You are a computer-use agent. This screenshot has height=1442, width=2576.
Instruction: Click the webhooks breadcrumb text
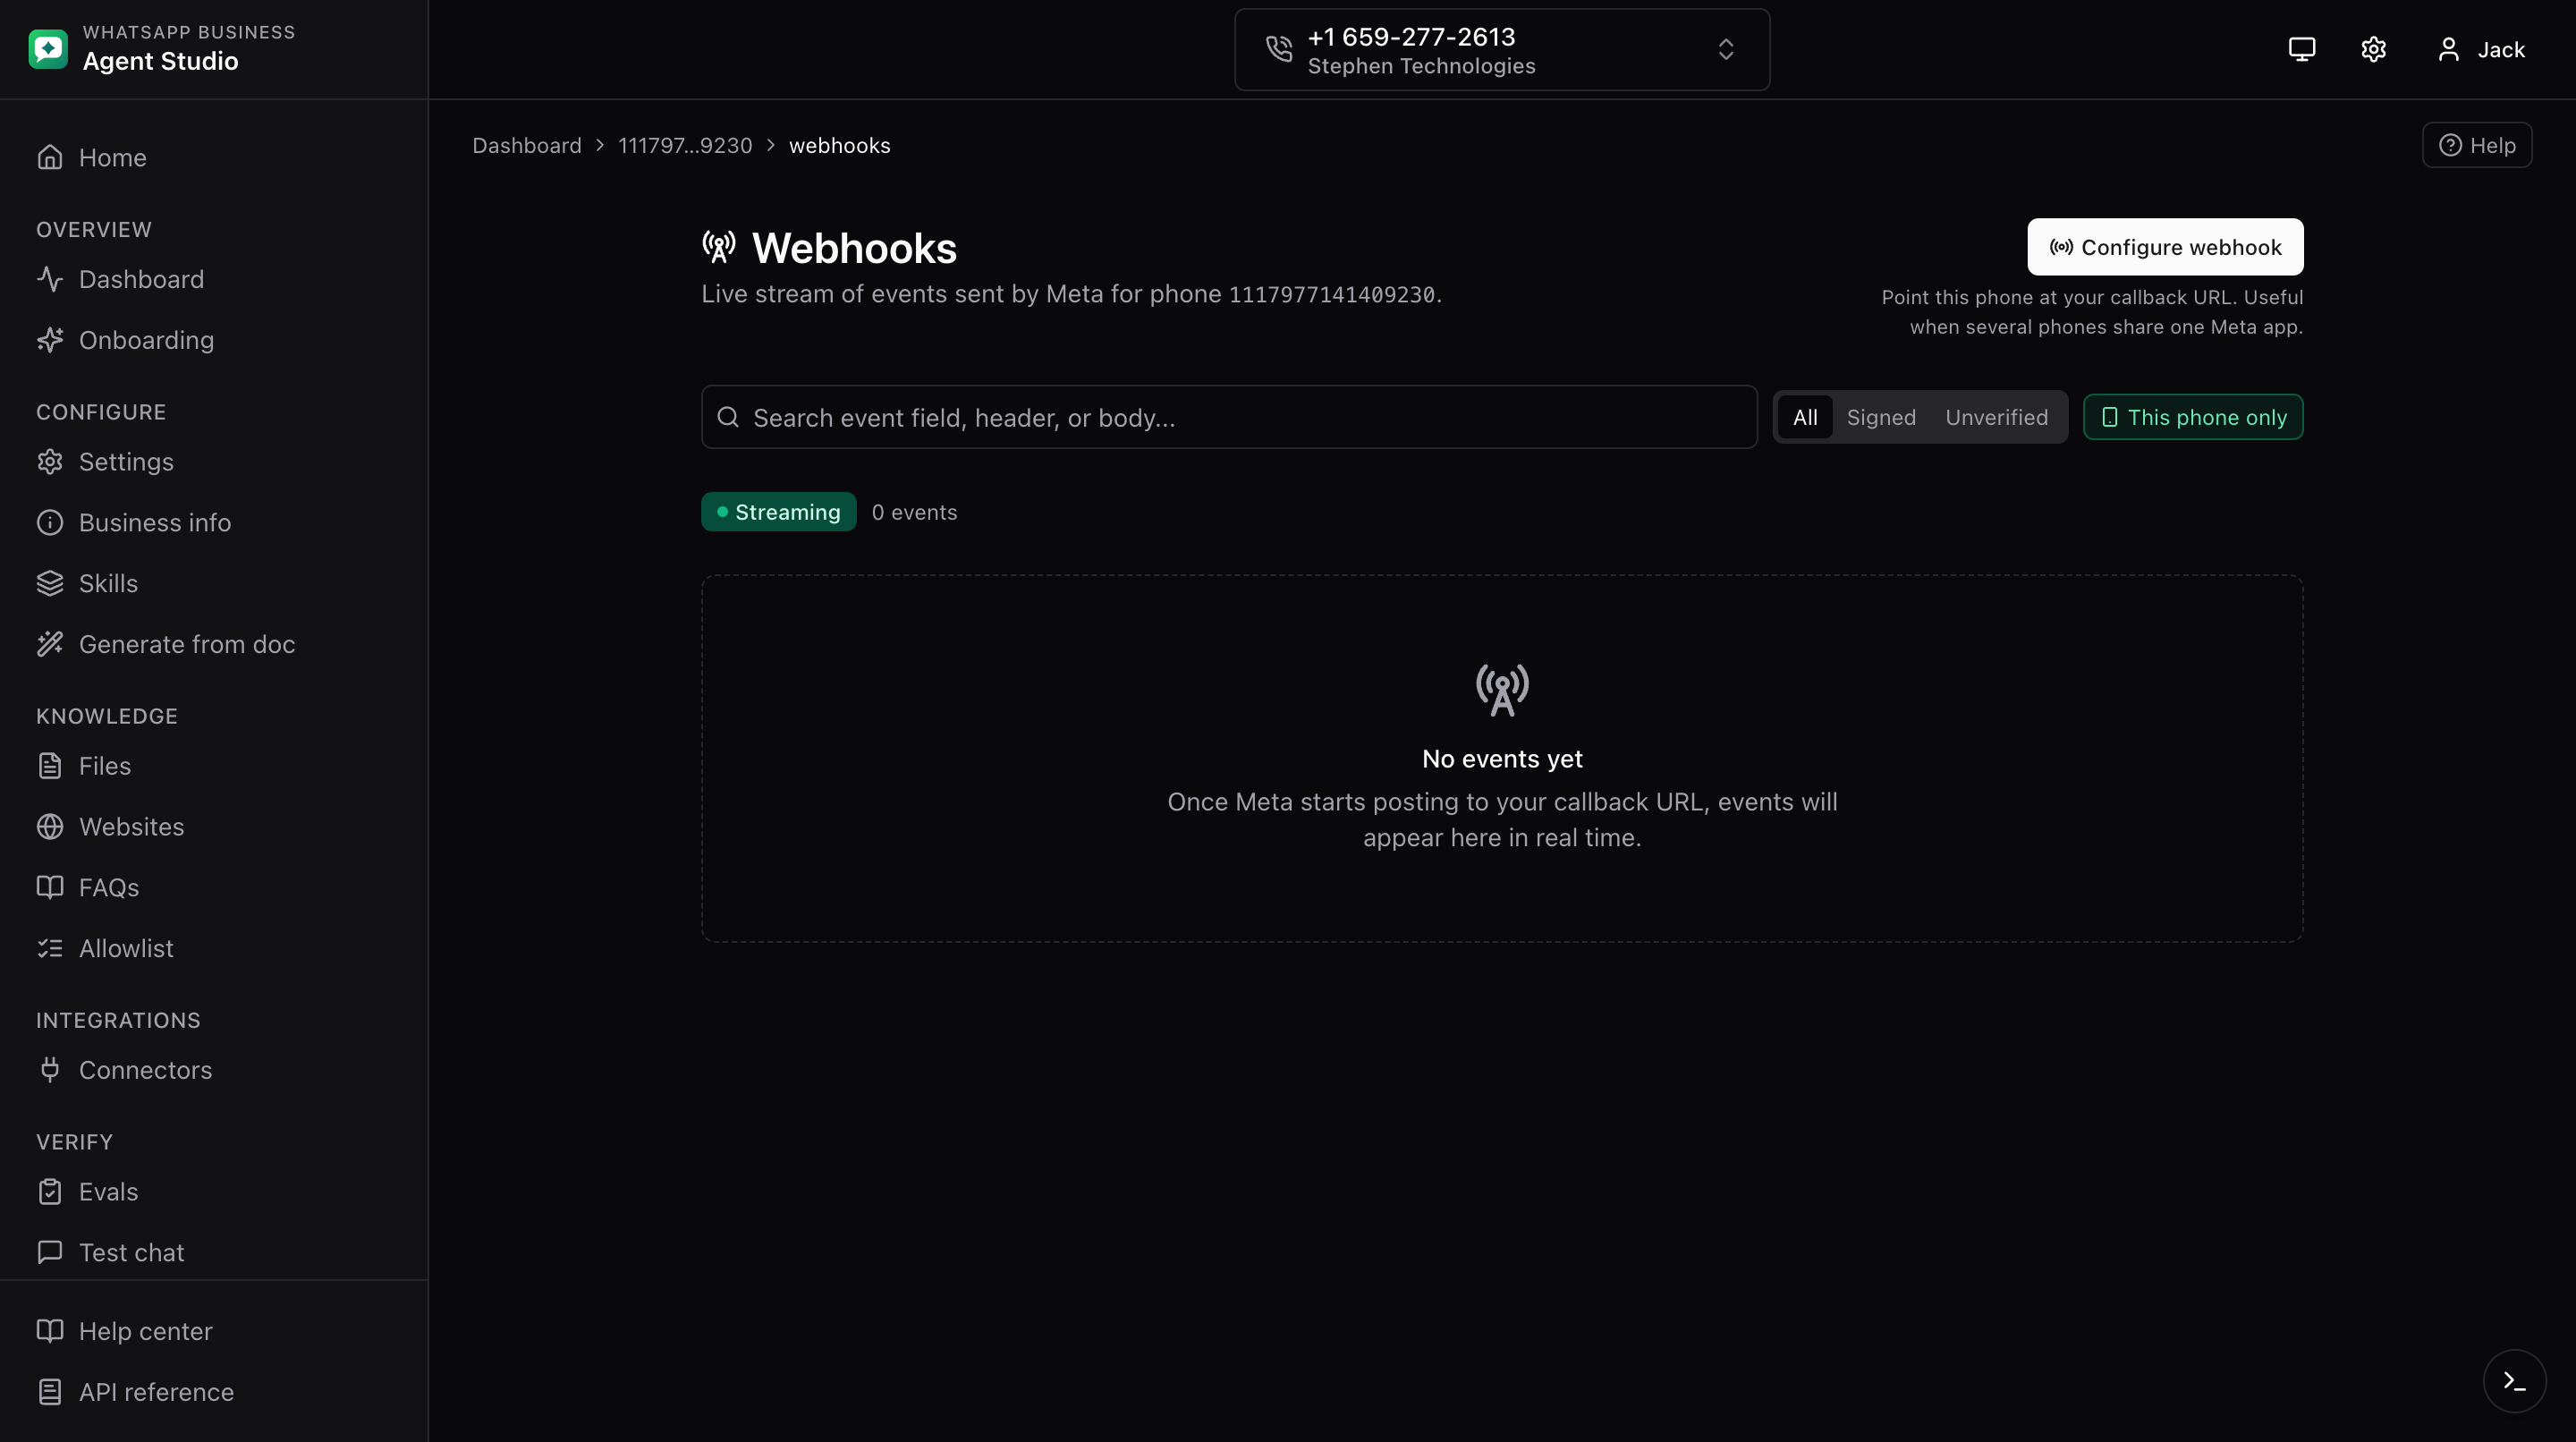click(839, 145)
